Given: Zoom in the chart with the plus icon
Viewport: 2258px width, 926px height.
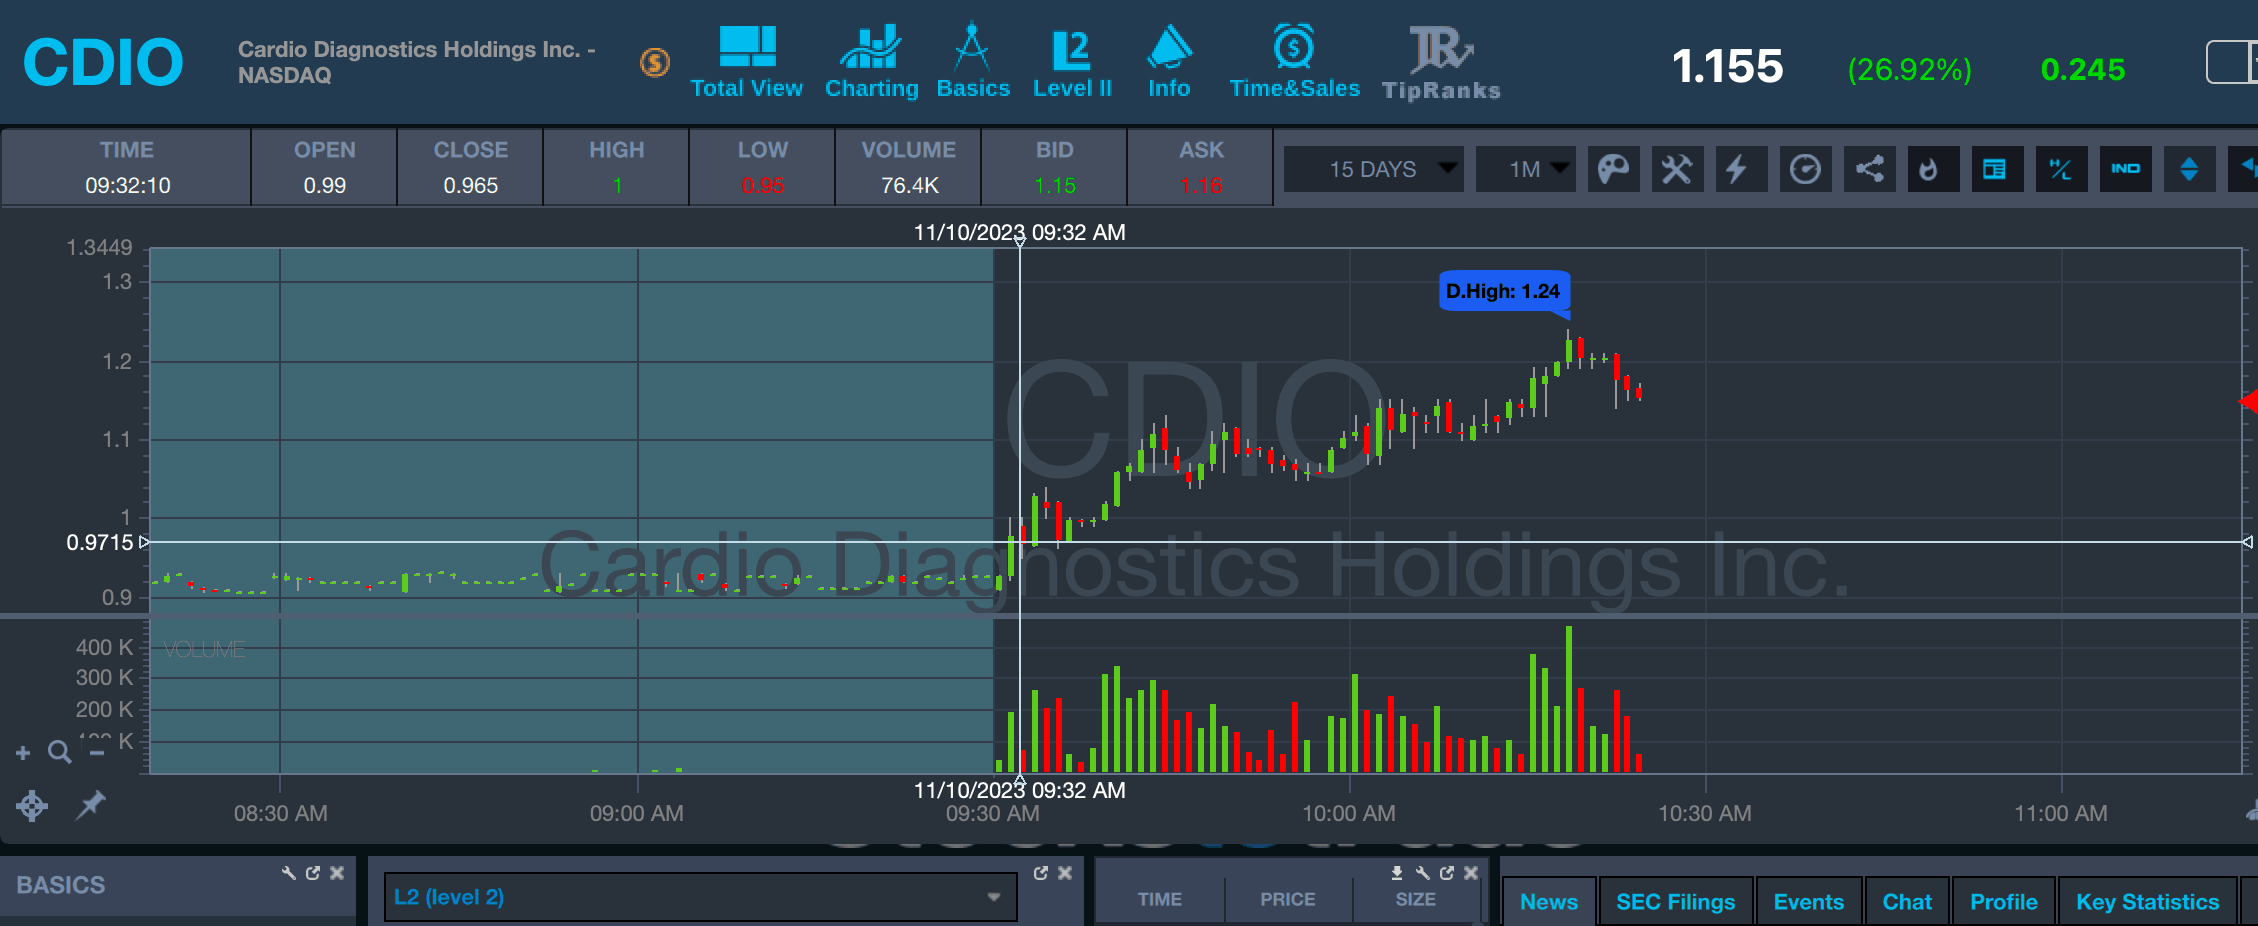Looking at the screenshot, I should pos(23,753).
